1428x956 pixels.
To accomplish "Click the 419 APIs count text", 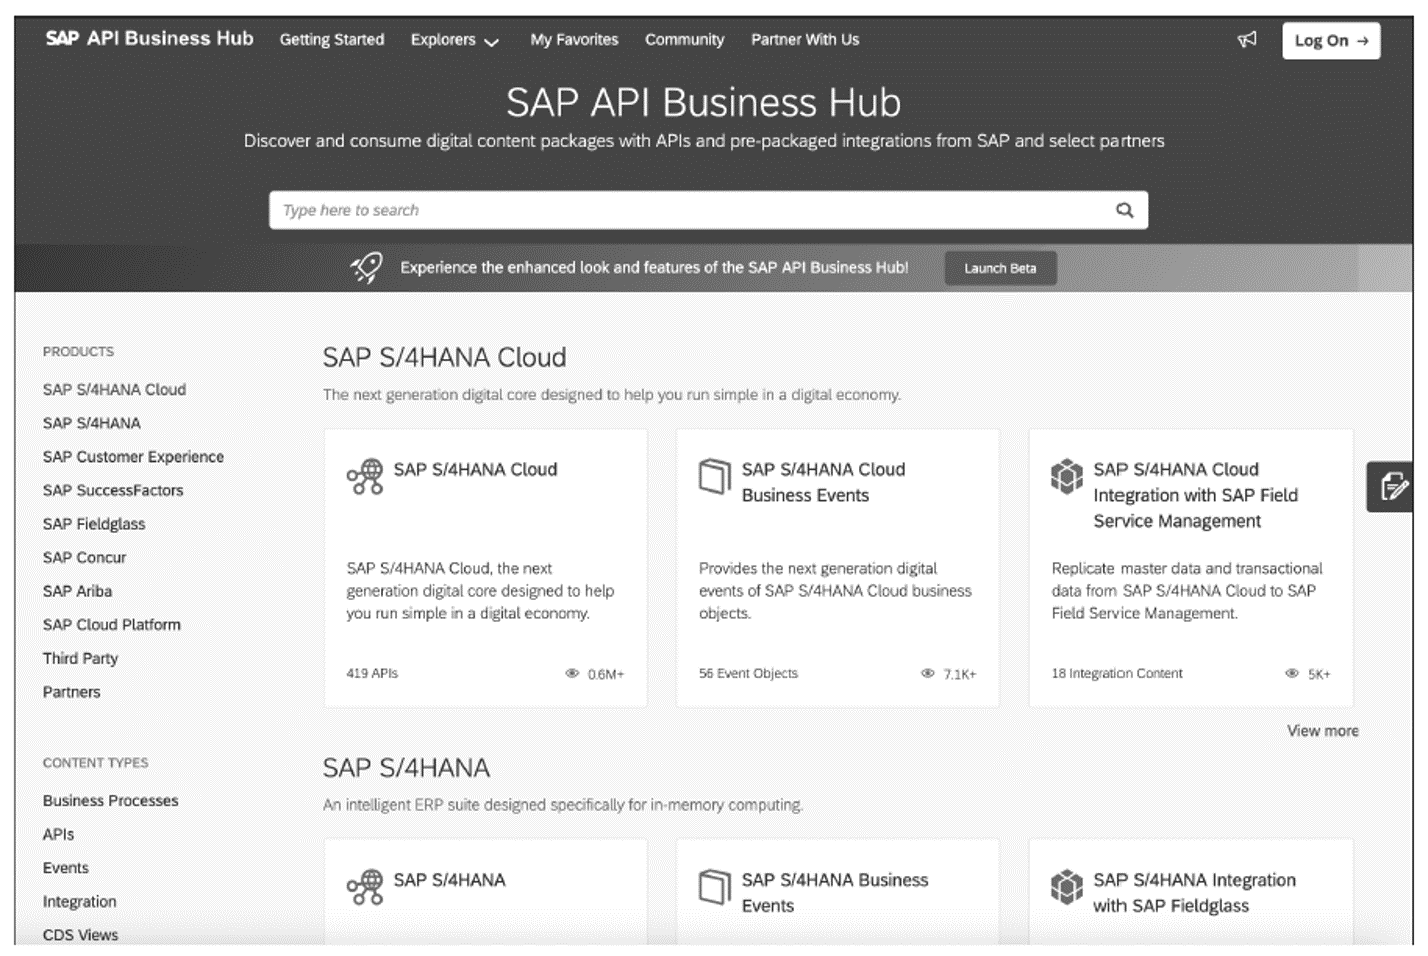I will tap(372, 674).
